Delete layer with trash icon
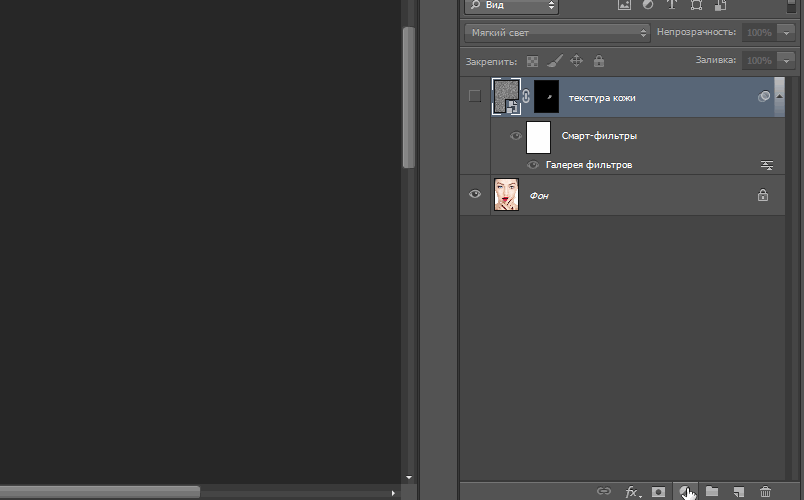 766,491
